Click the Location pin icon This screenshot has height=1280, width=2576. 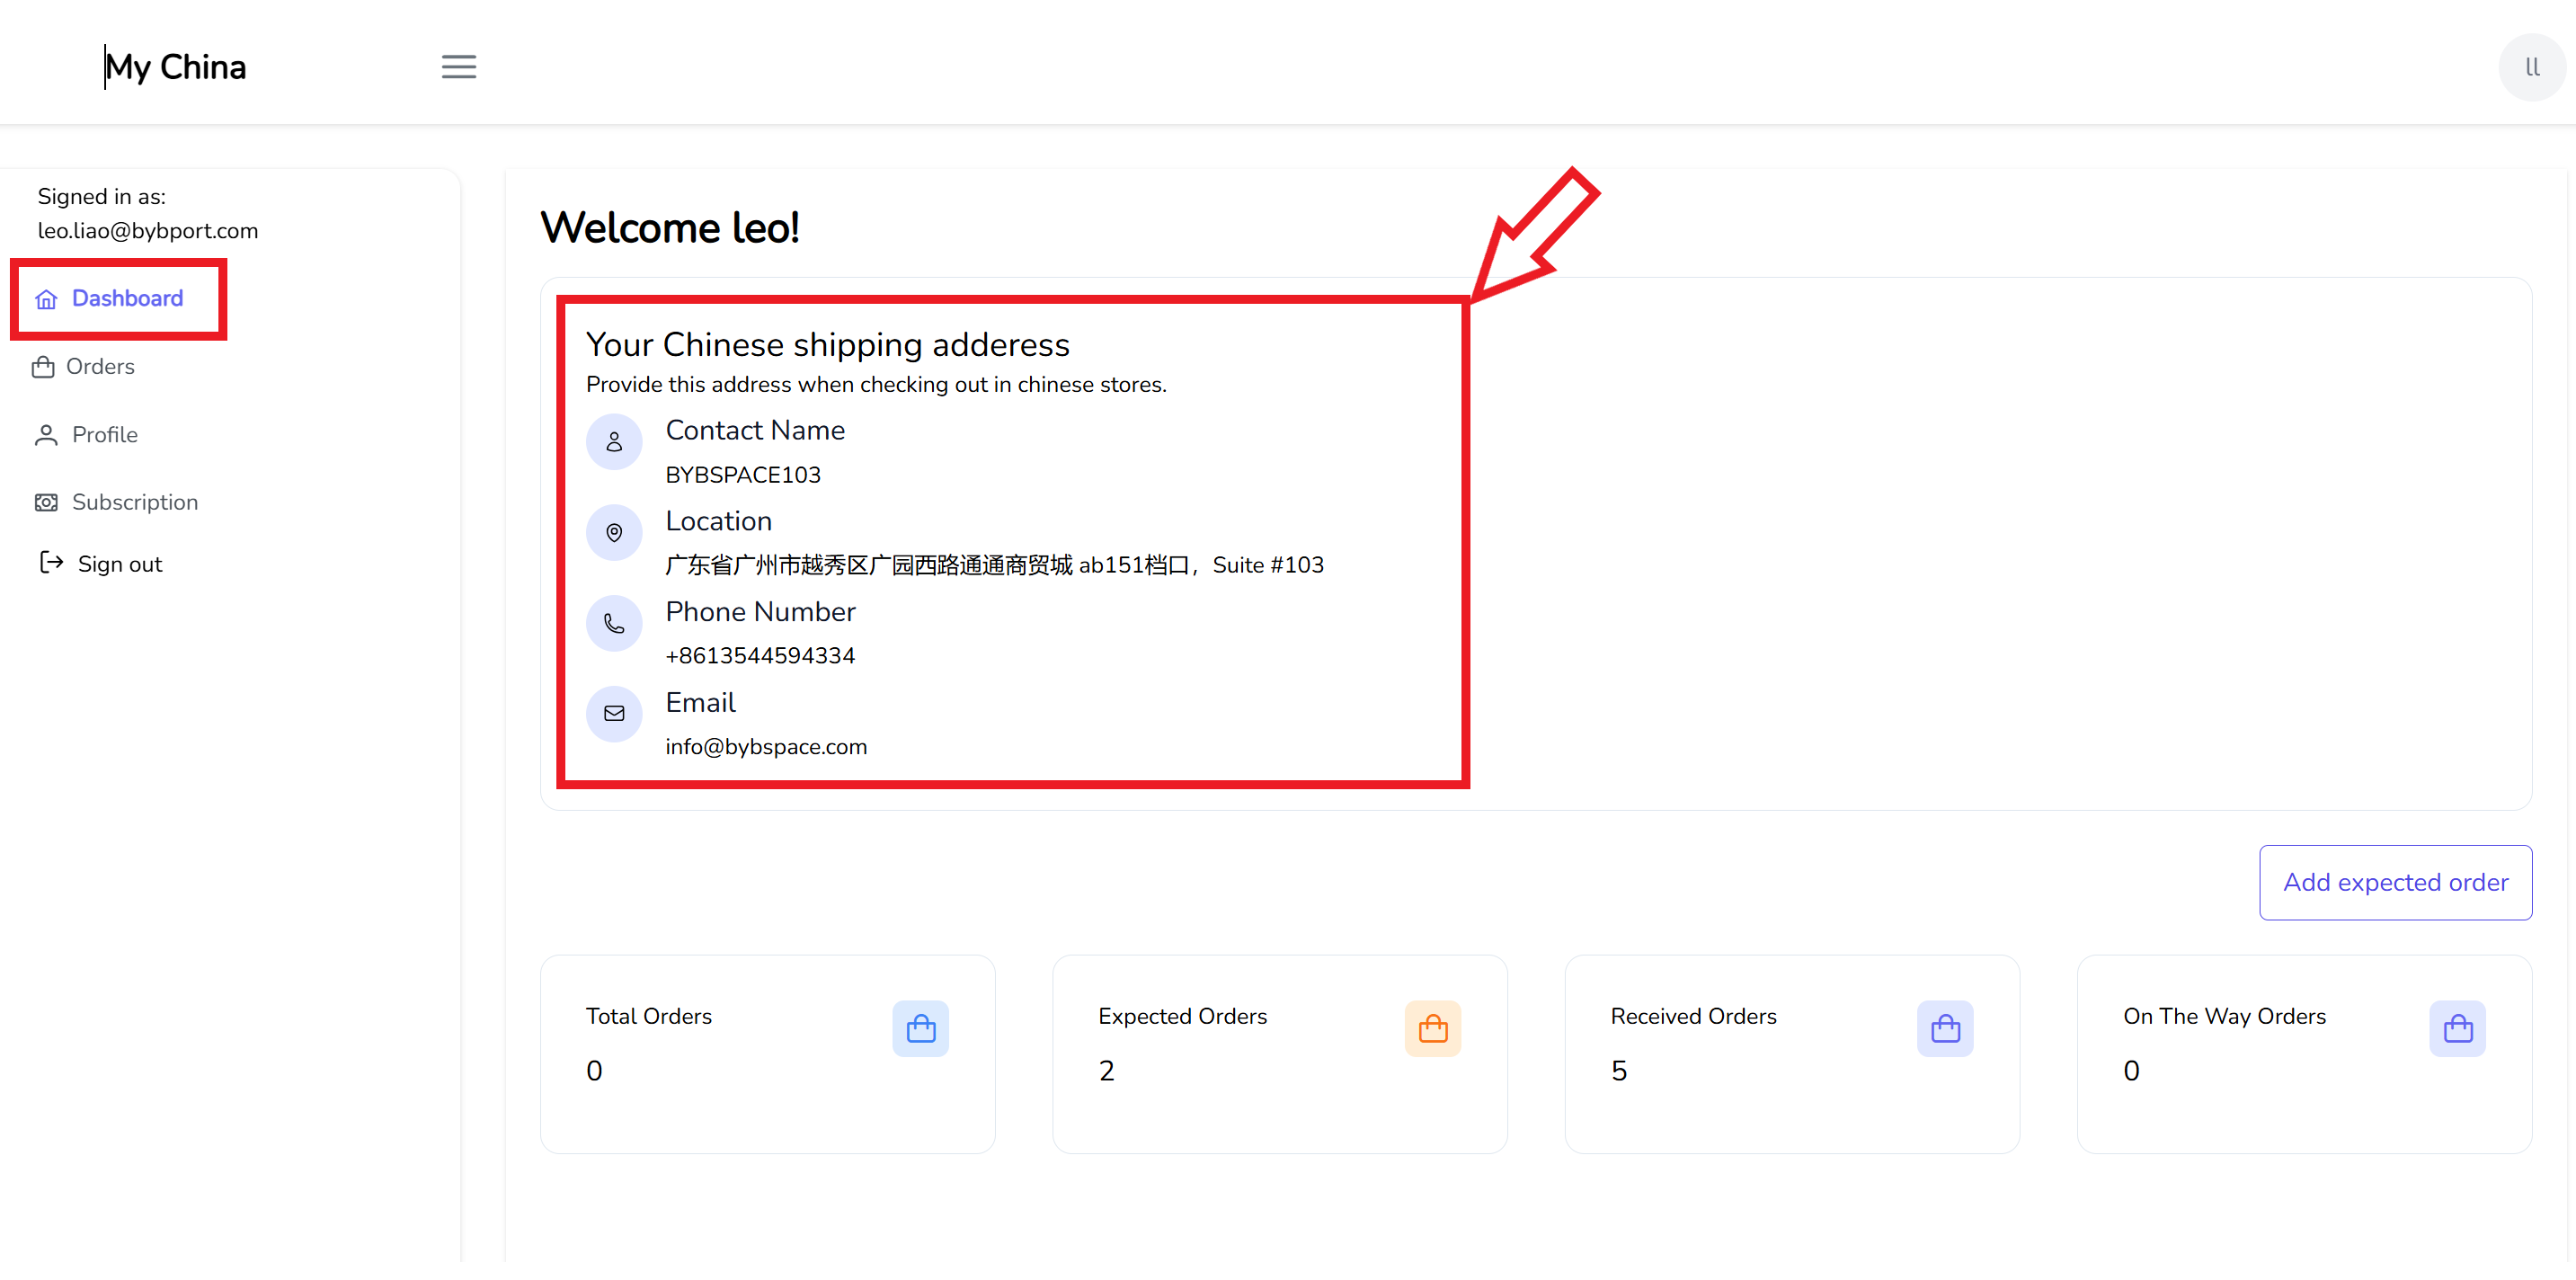click(614, 532)
